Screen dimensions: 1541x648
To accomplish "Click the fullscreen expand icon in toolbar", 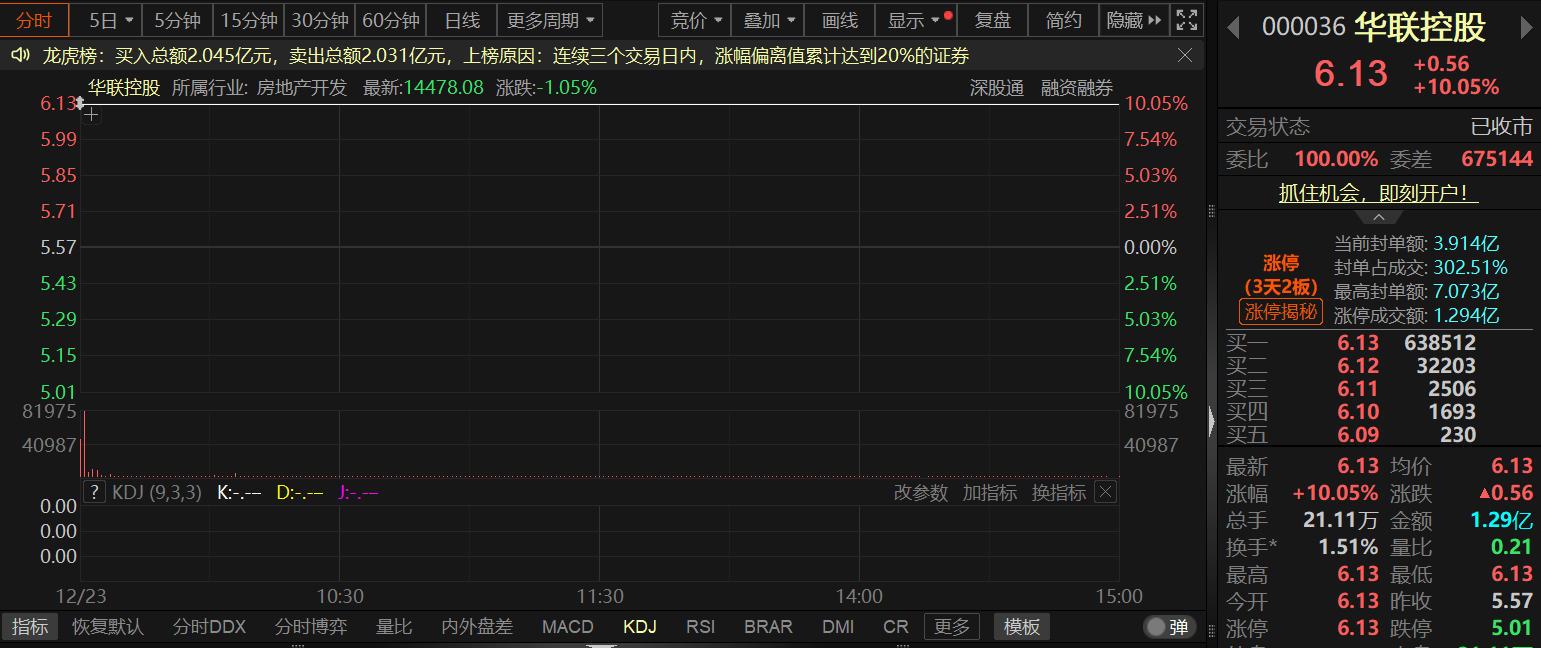I will (1186, 20).
